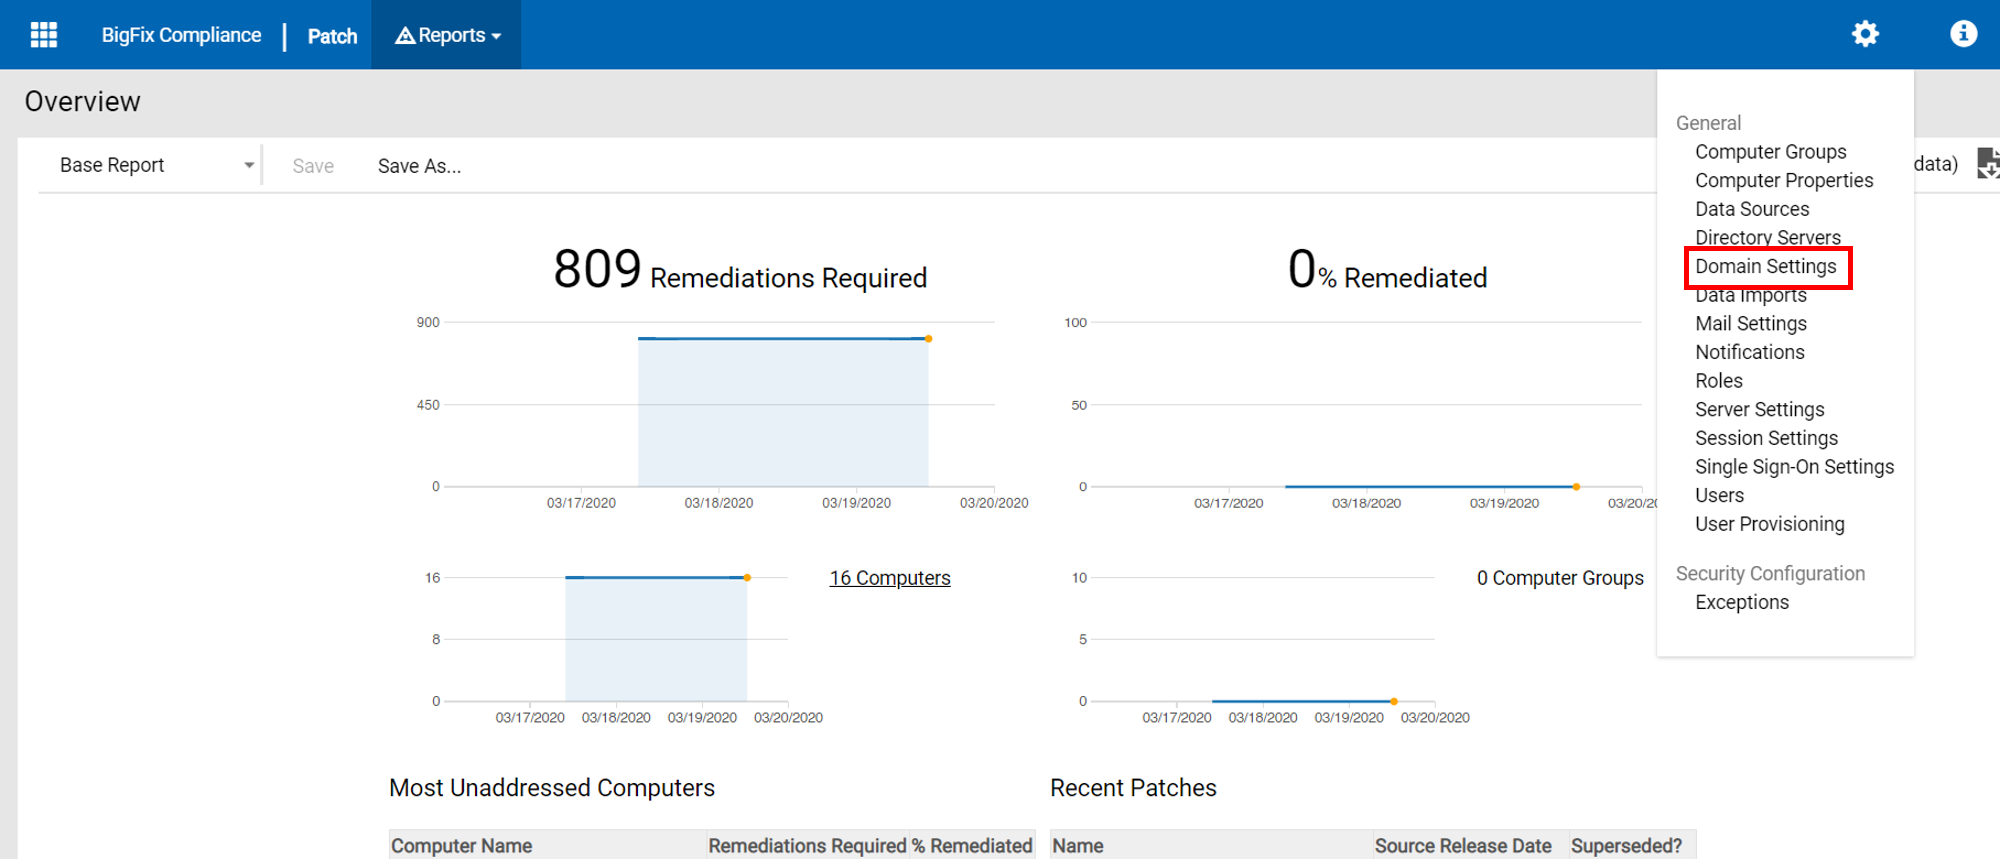Expand the Reports dropdown menu

(447, 35)
